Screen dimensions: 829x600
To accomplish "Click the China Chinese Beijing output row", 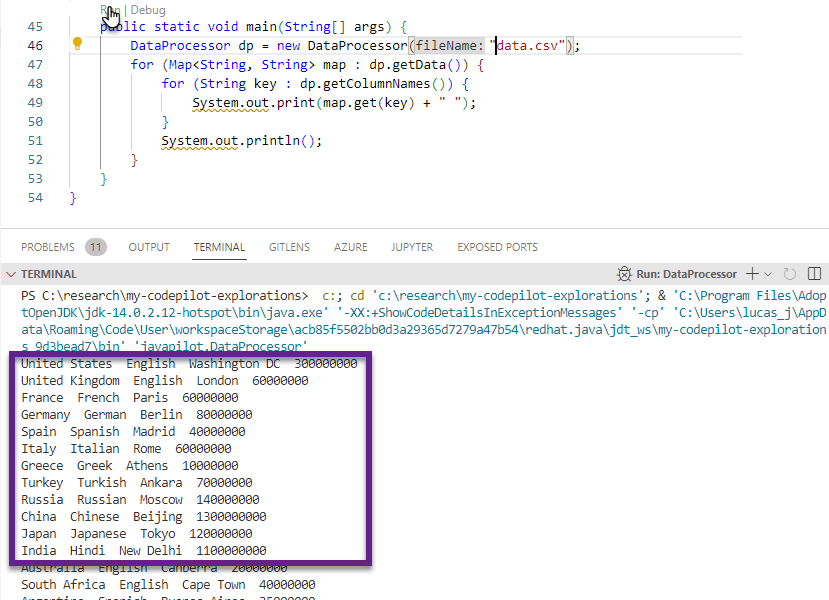I will tap(144, 516).
